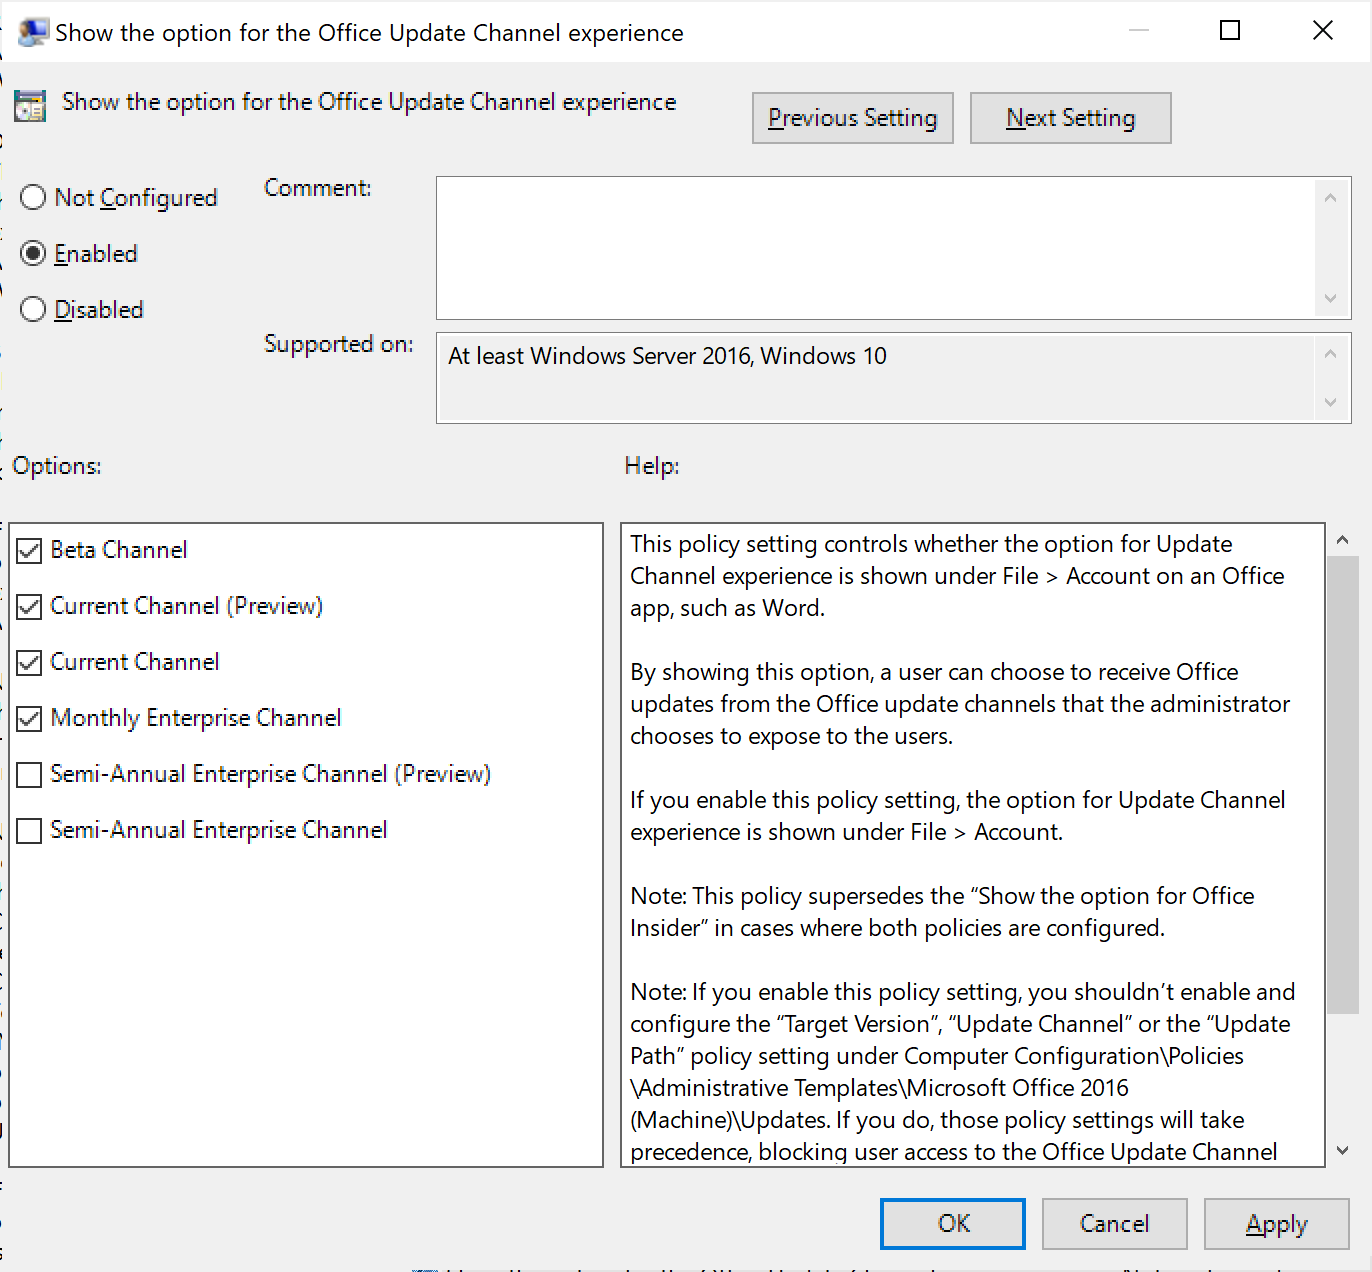Select the Disabled radio button
1372x1272 pixels.
[x=32, y=309]
